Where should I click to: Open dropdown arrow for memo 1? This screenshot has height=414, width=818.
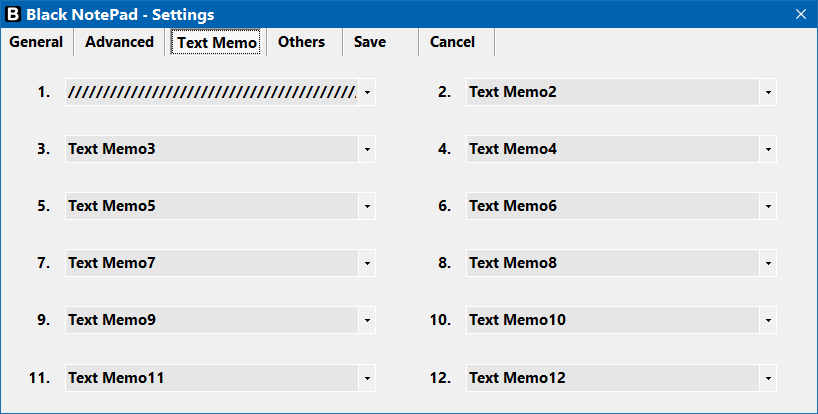coord(367,92)
